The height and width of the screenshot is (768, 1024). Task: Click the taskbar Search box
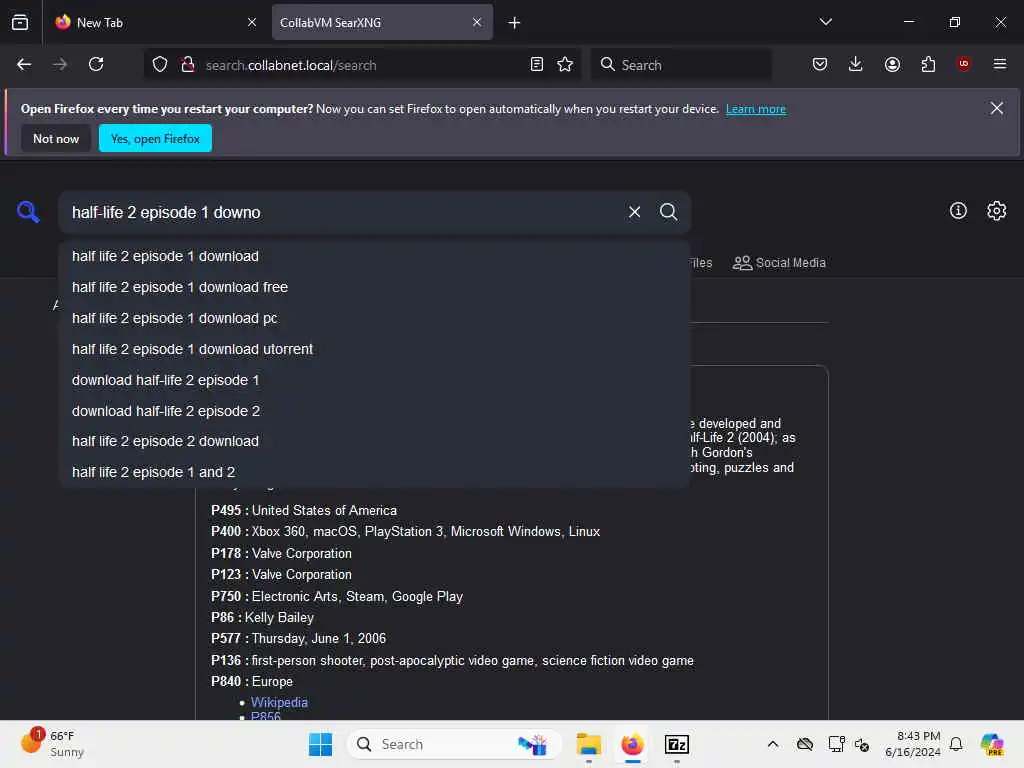point(454,744)
